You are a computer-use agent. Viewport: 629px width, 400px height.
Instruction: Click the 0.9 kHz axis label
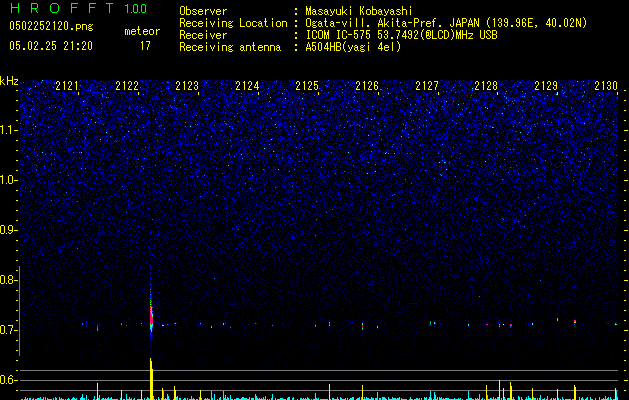[9, 230]
